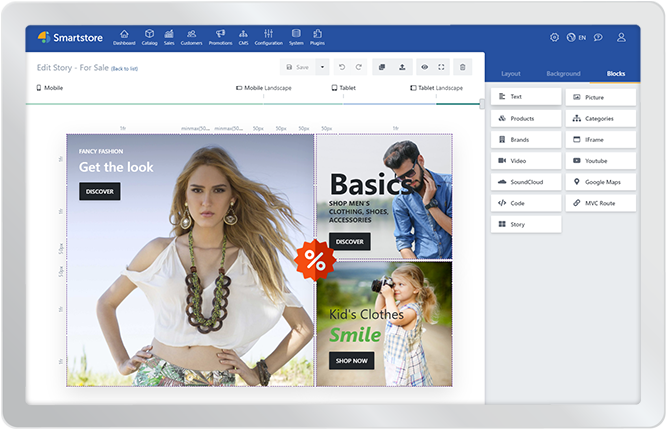This screenshot has height=430, width=666.
Task: Click the Smartstore logo
Action: coord(70,37)
